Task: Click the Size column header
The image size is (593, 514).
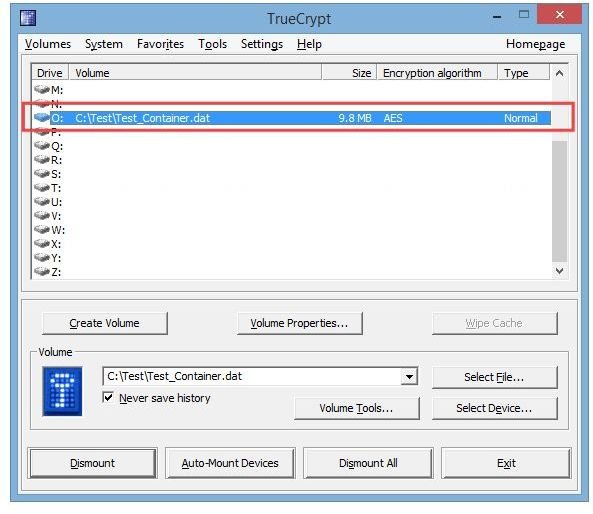Action: point(349,73)
